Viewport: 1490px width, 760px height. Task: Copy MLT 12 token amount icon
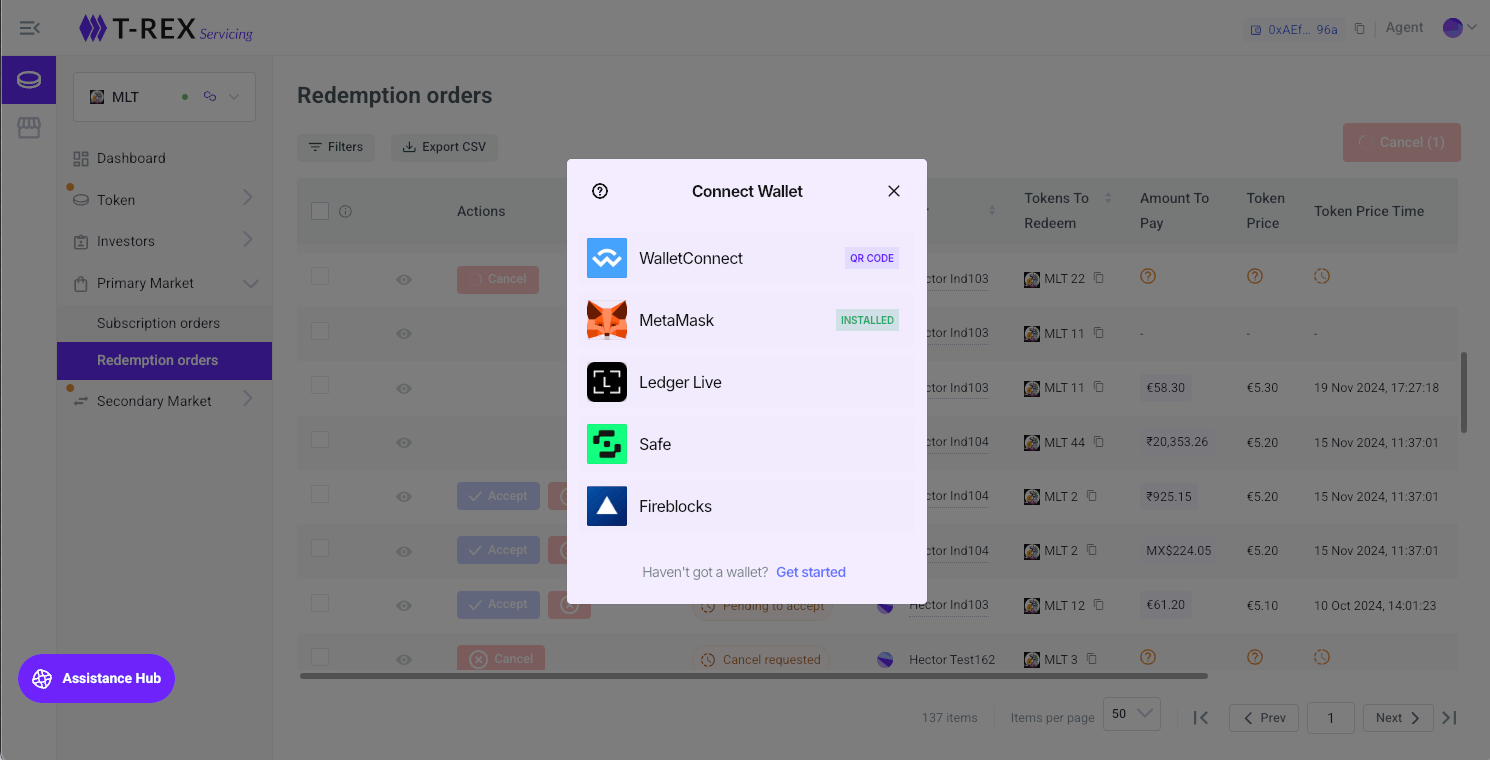click(x=1099, y=605)
